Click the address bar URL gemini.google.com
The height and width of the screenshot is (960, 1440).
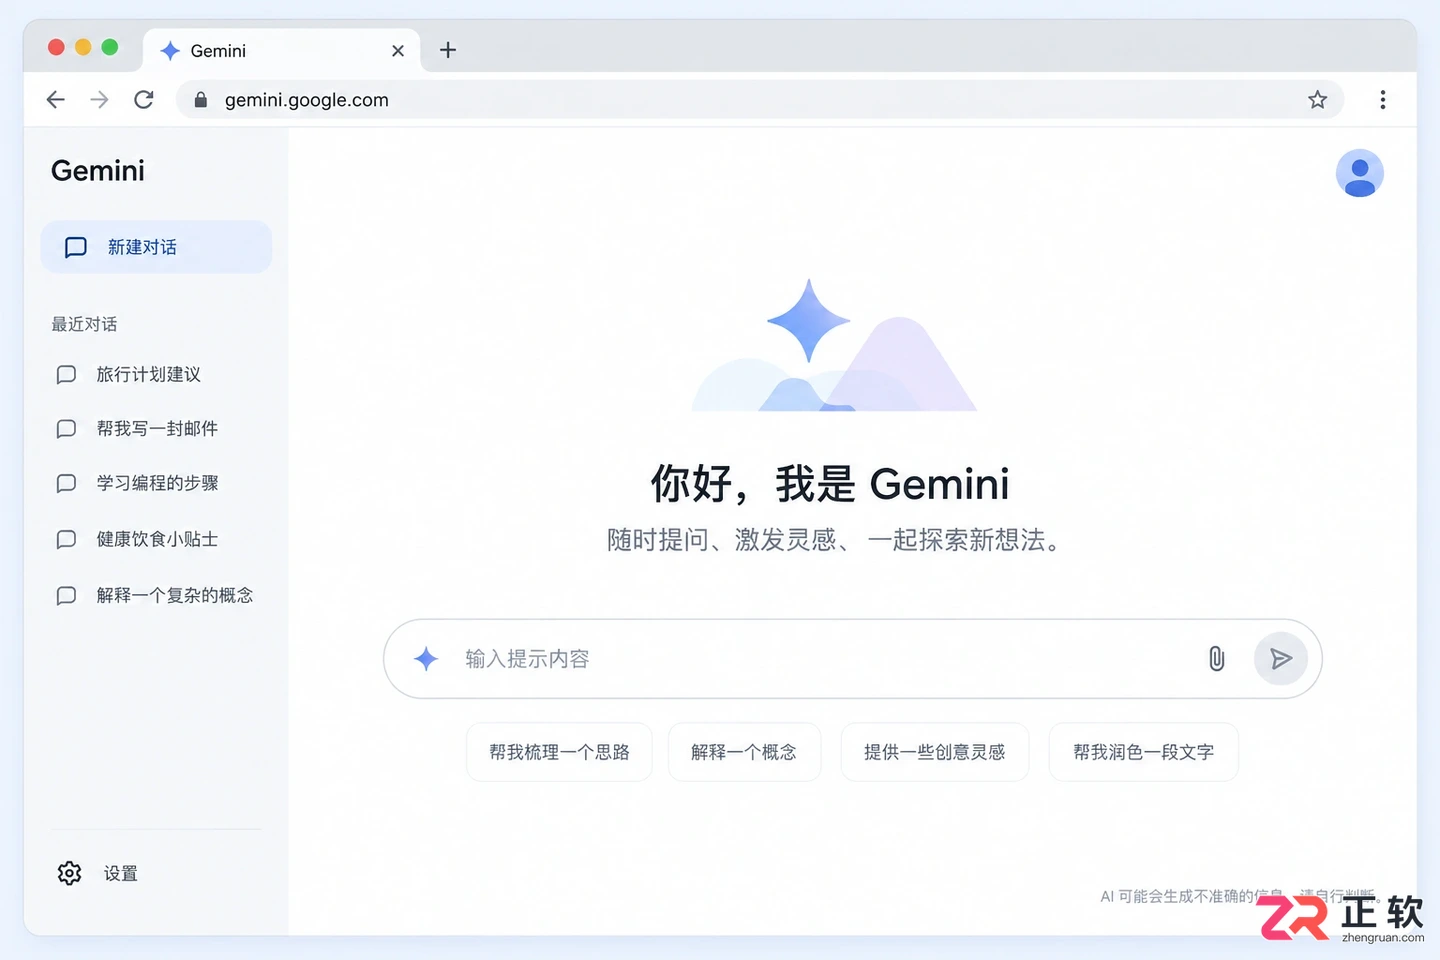307,100
